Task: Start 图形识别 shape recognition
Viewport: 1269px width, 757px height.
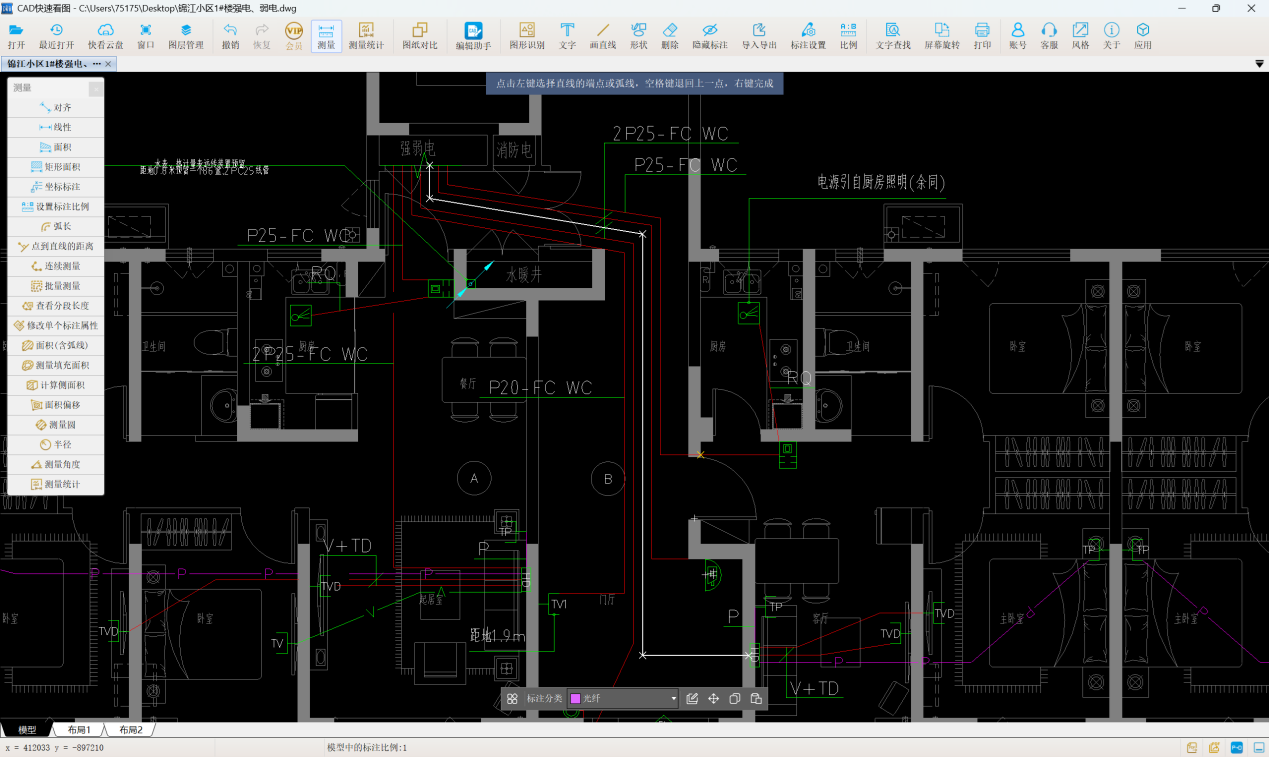Action: (x=527, y=36)
